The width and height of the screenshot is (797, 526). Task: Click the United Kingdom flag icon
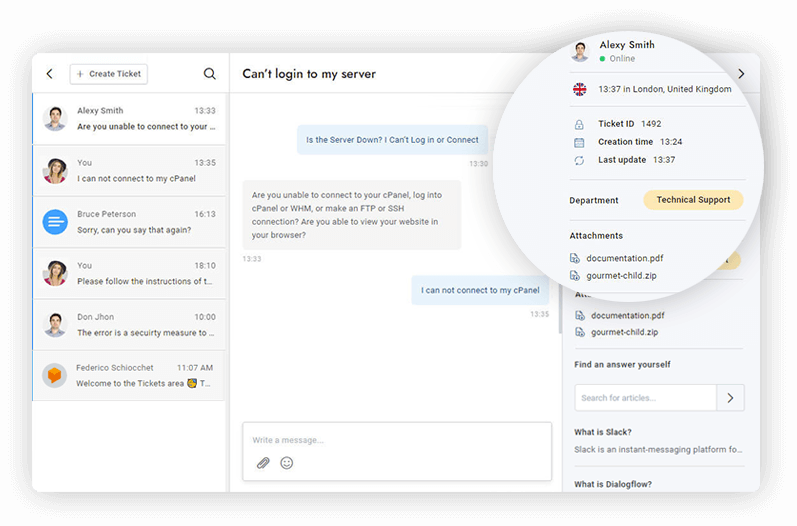pos(579,89)
